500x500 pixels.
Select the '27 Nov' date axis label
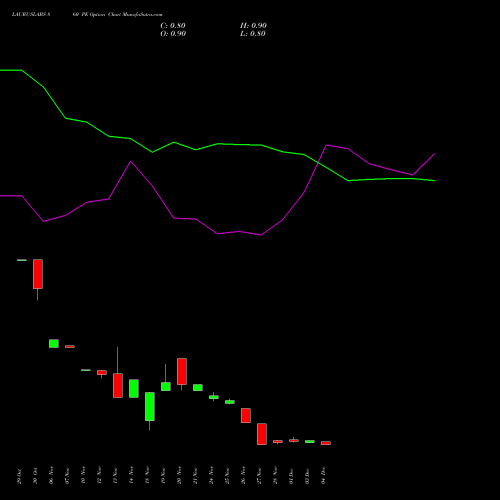click(259, 476)
